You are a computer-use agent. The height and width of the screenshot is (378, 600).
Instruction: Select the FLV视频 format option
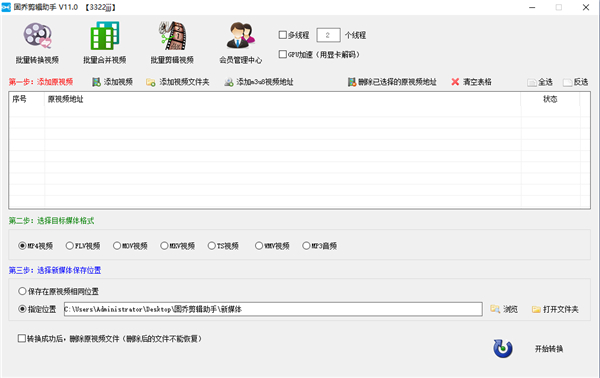(x=70, y=246)
